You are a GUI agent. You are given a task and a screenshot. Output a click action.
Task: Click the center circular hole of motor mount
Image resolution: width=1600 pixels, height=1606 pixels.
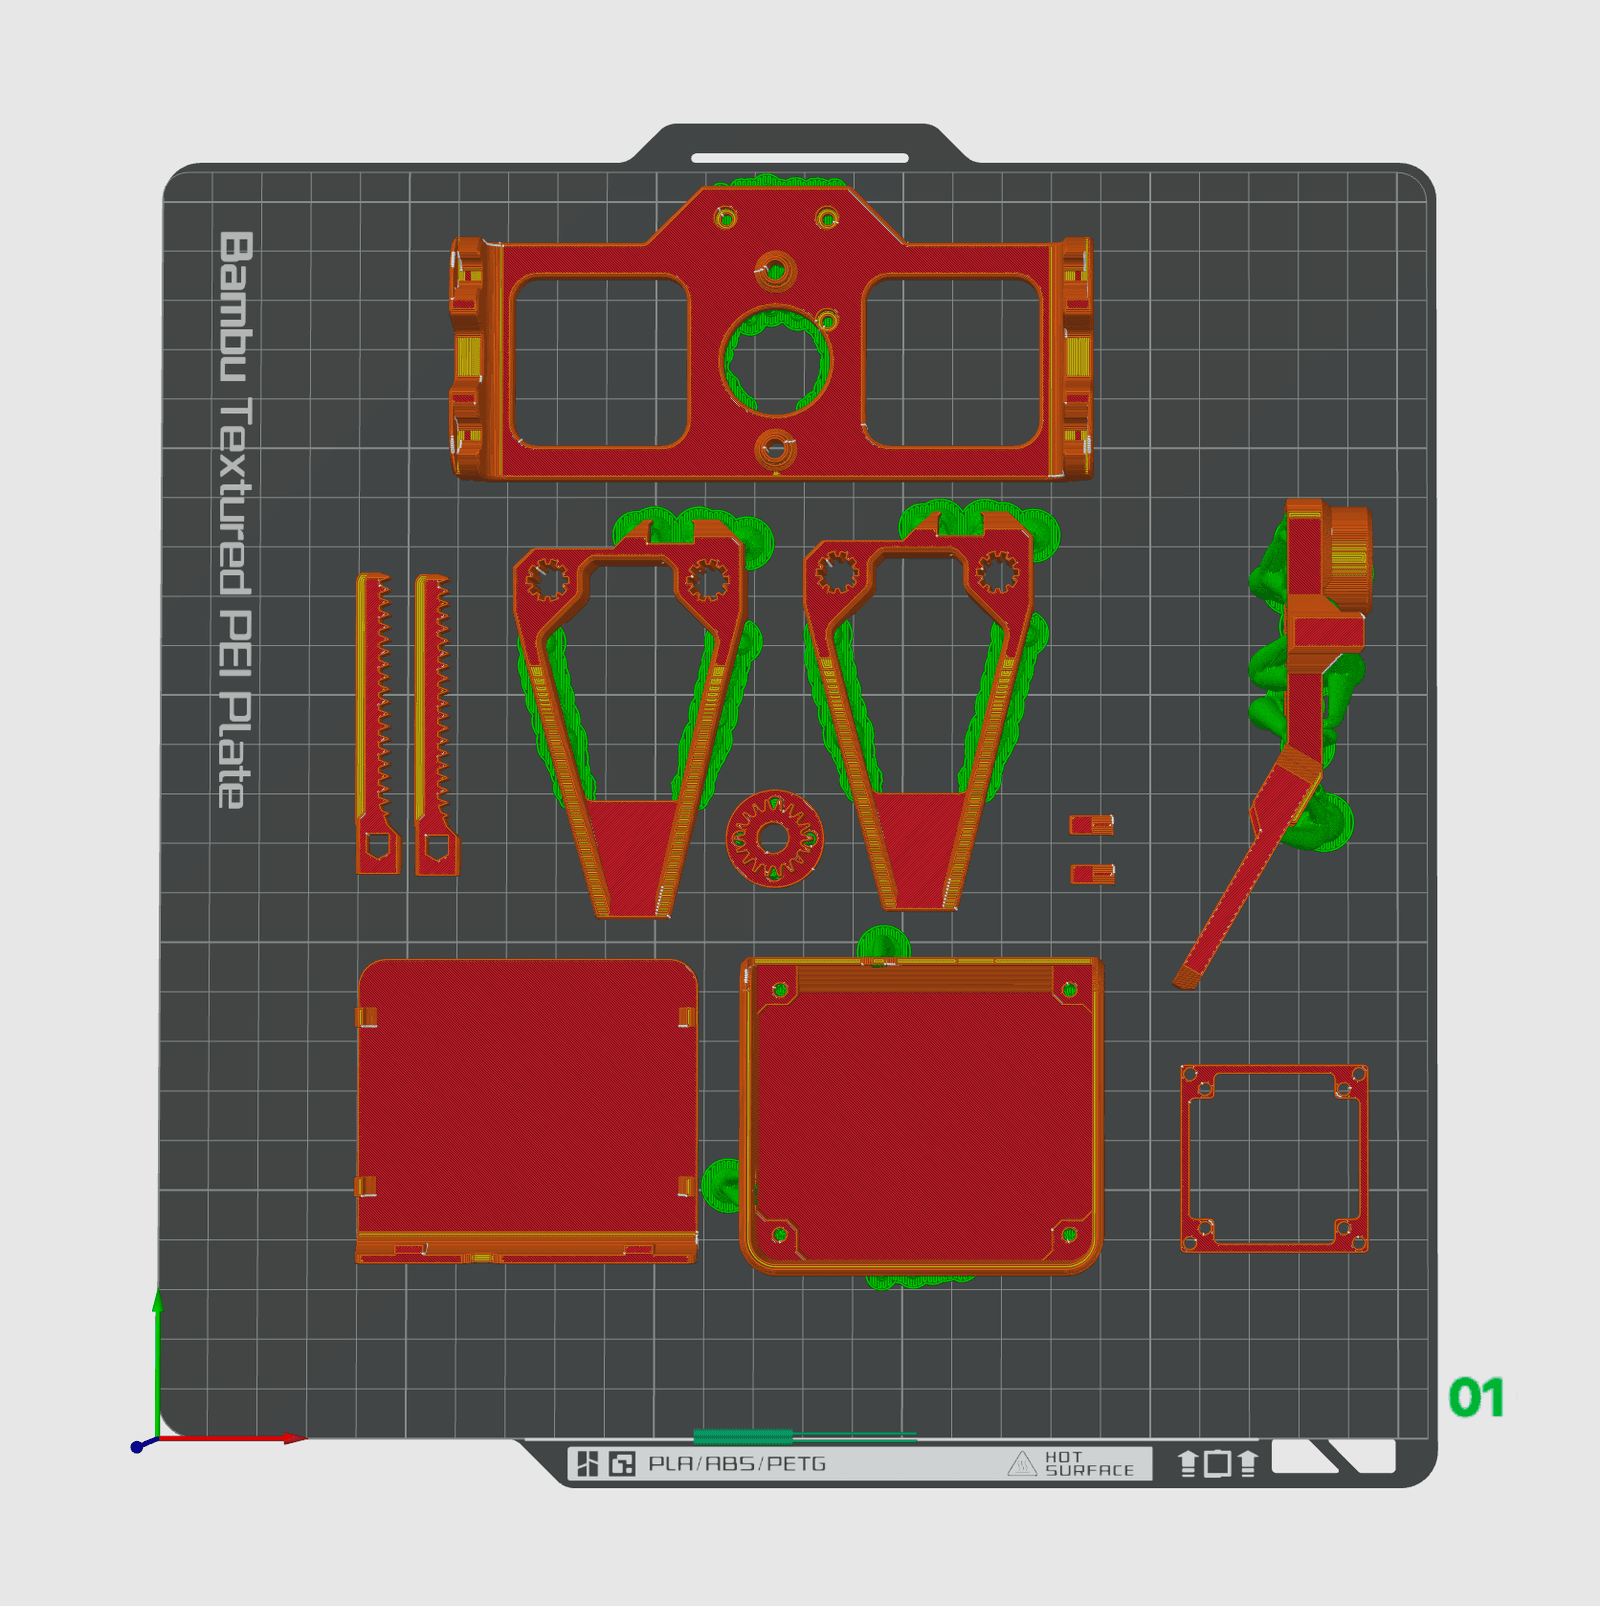click(x=776, y=362)
